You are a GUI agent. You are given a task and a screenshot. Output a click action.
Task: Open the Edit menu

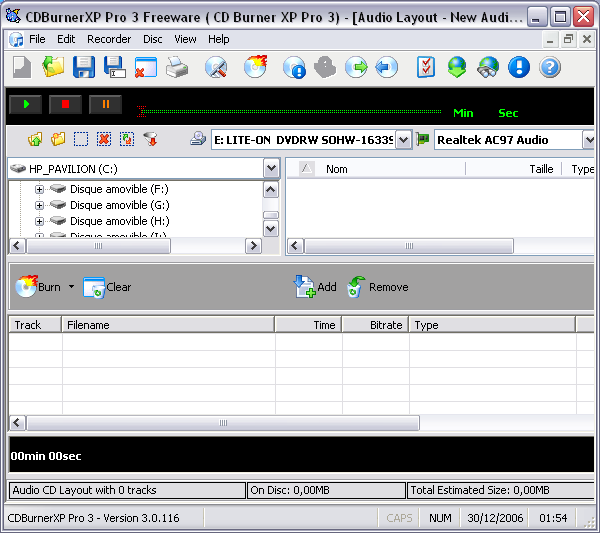pos(66,39)
